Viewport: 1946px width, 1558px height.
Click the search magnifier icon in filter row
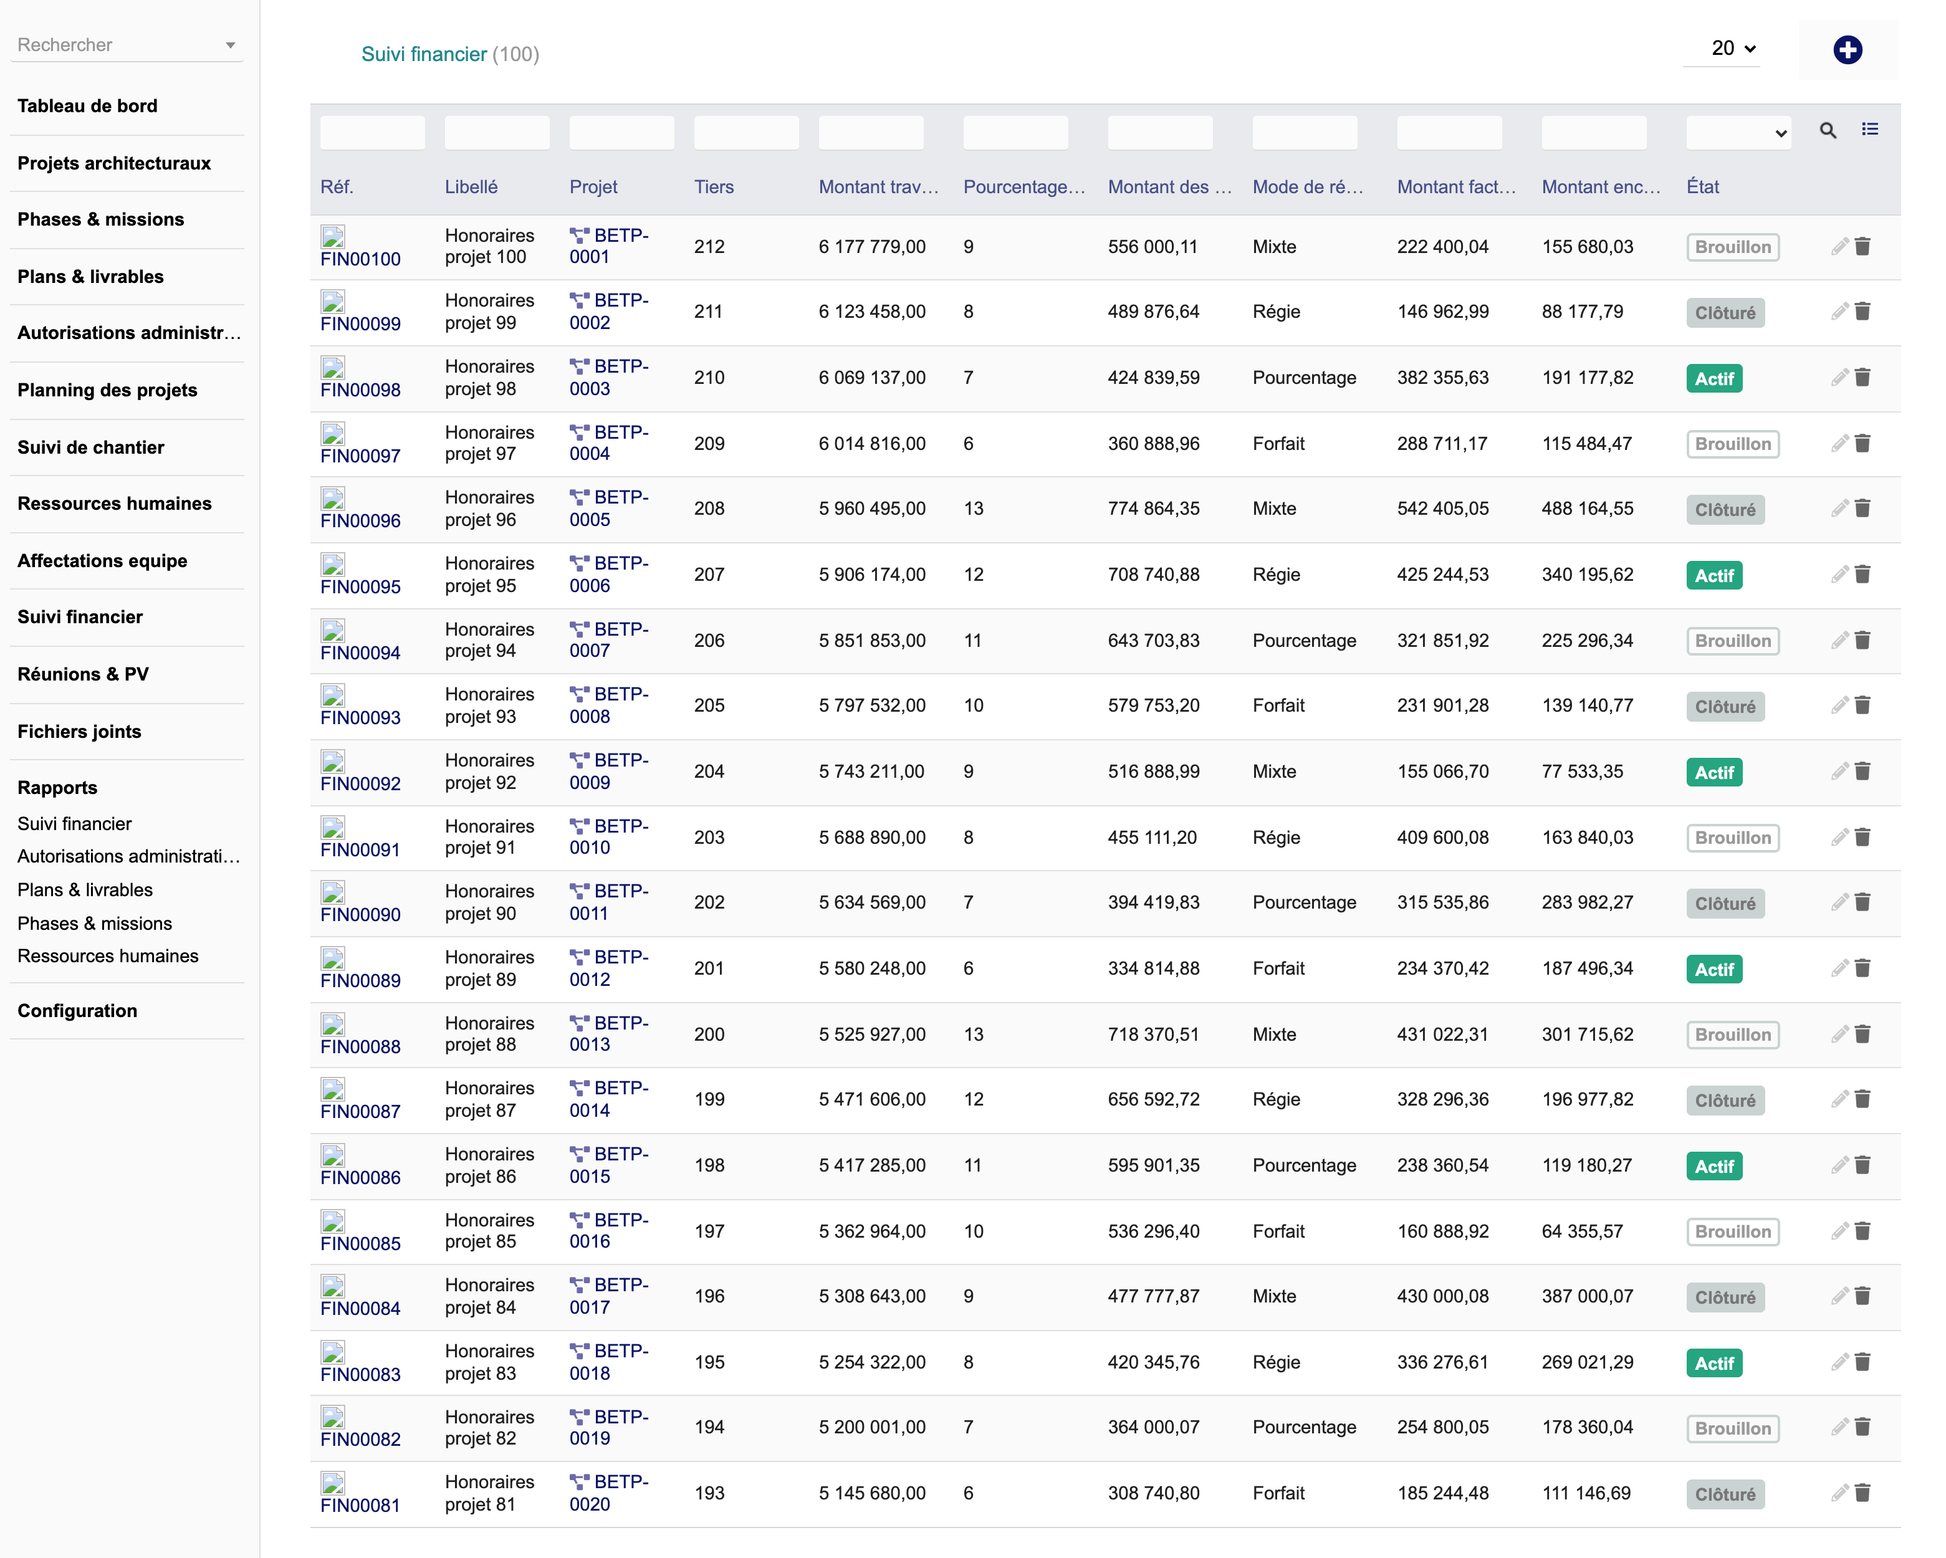(x=1828, y=130)
